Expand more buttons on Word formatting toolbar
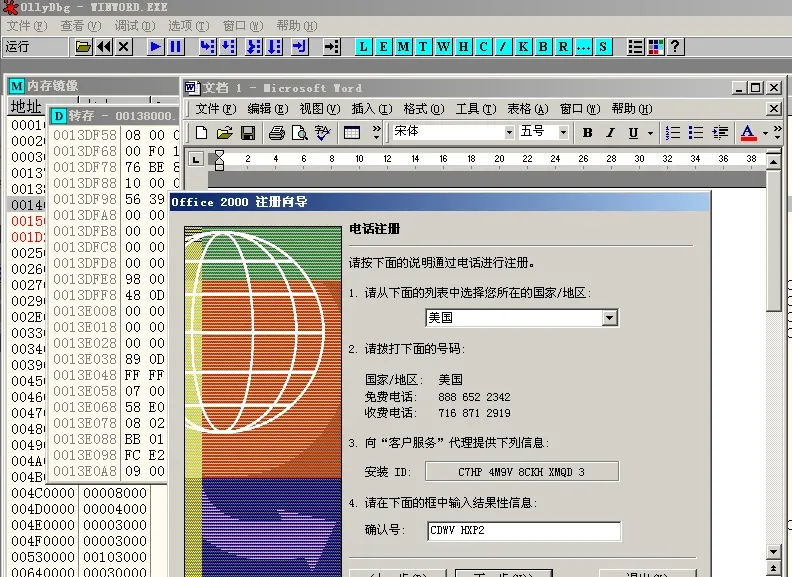Viewport: 792px width, 577px height. coord(778,133)
